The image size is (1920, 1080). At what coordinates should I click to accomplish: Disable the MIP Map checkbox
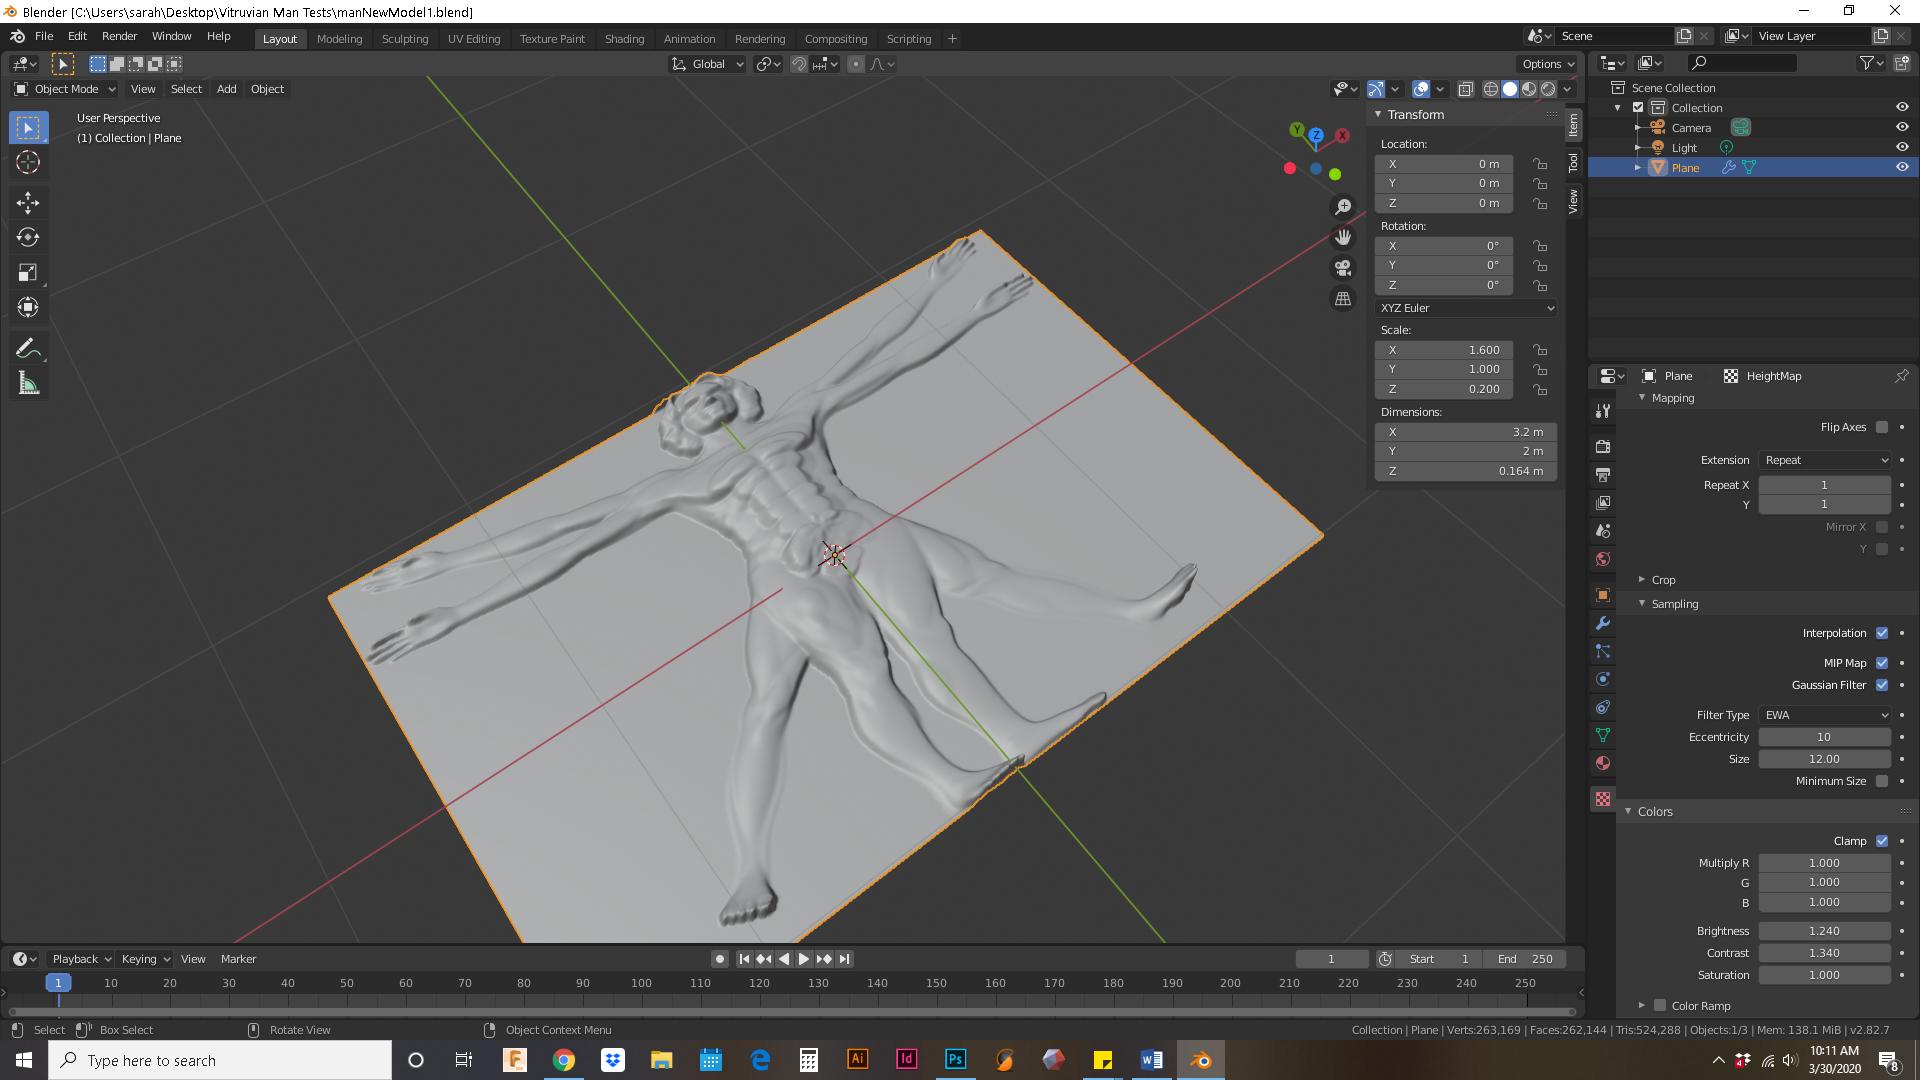point(1882,663)
